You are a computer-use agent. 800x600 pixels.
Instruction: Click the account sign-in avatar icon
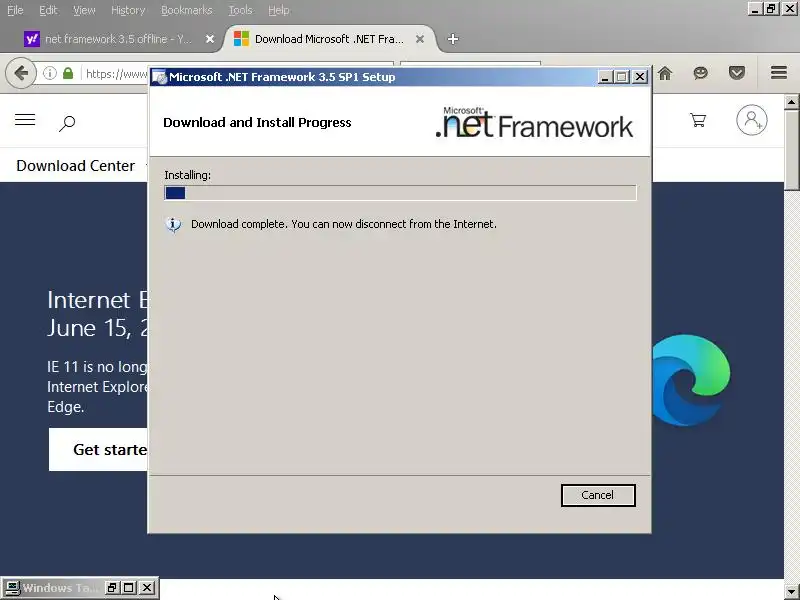[752, 120]
